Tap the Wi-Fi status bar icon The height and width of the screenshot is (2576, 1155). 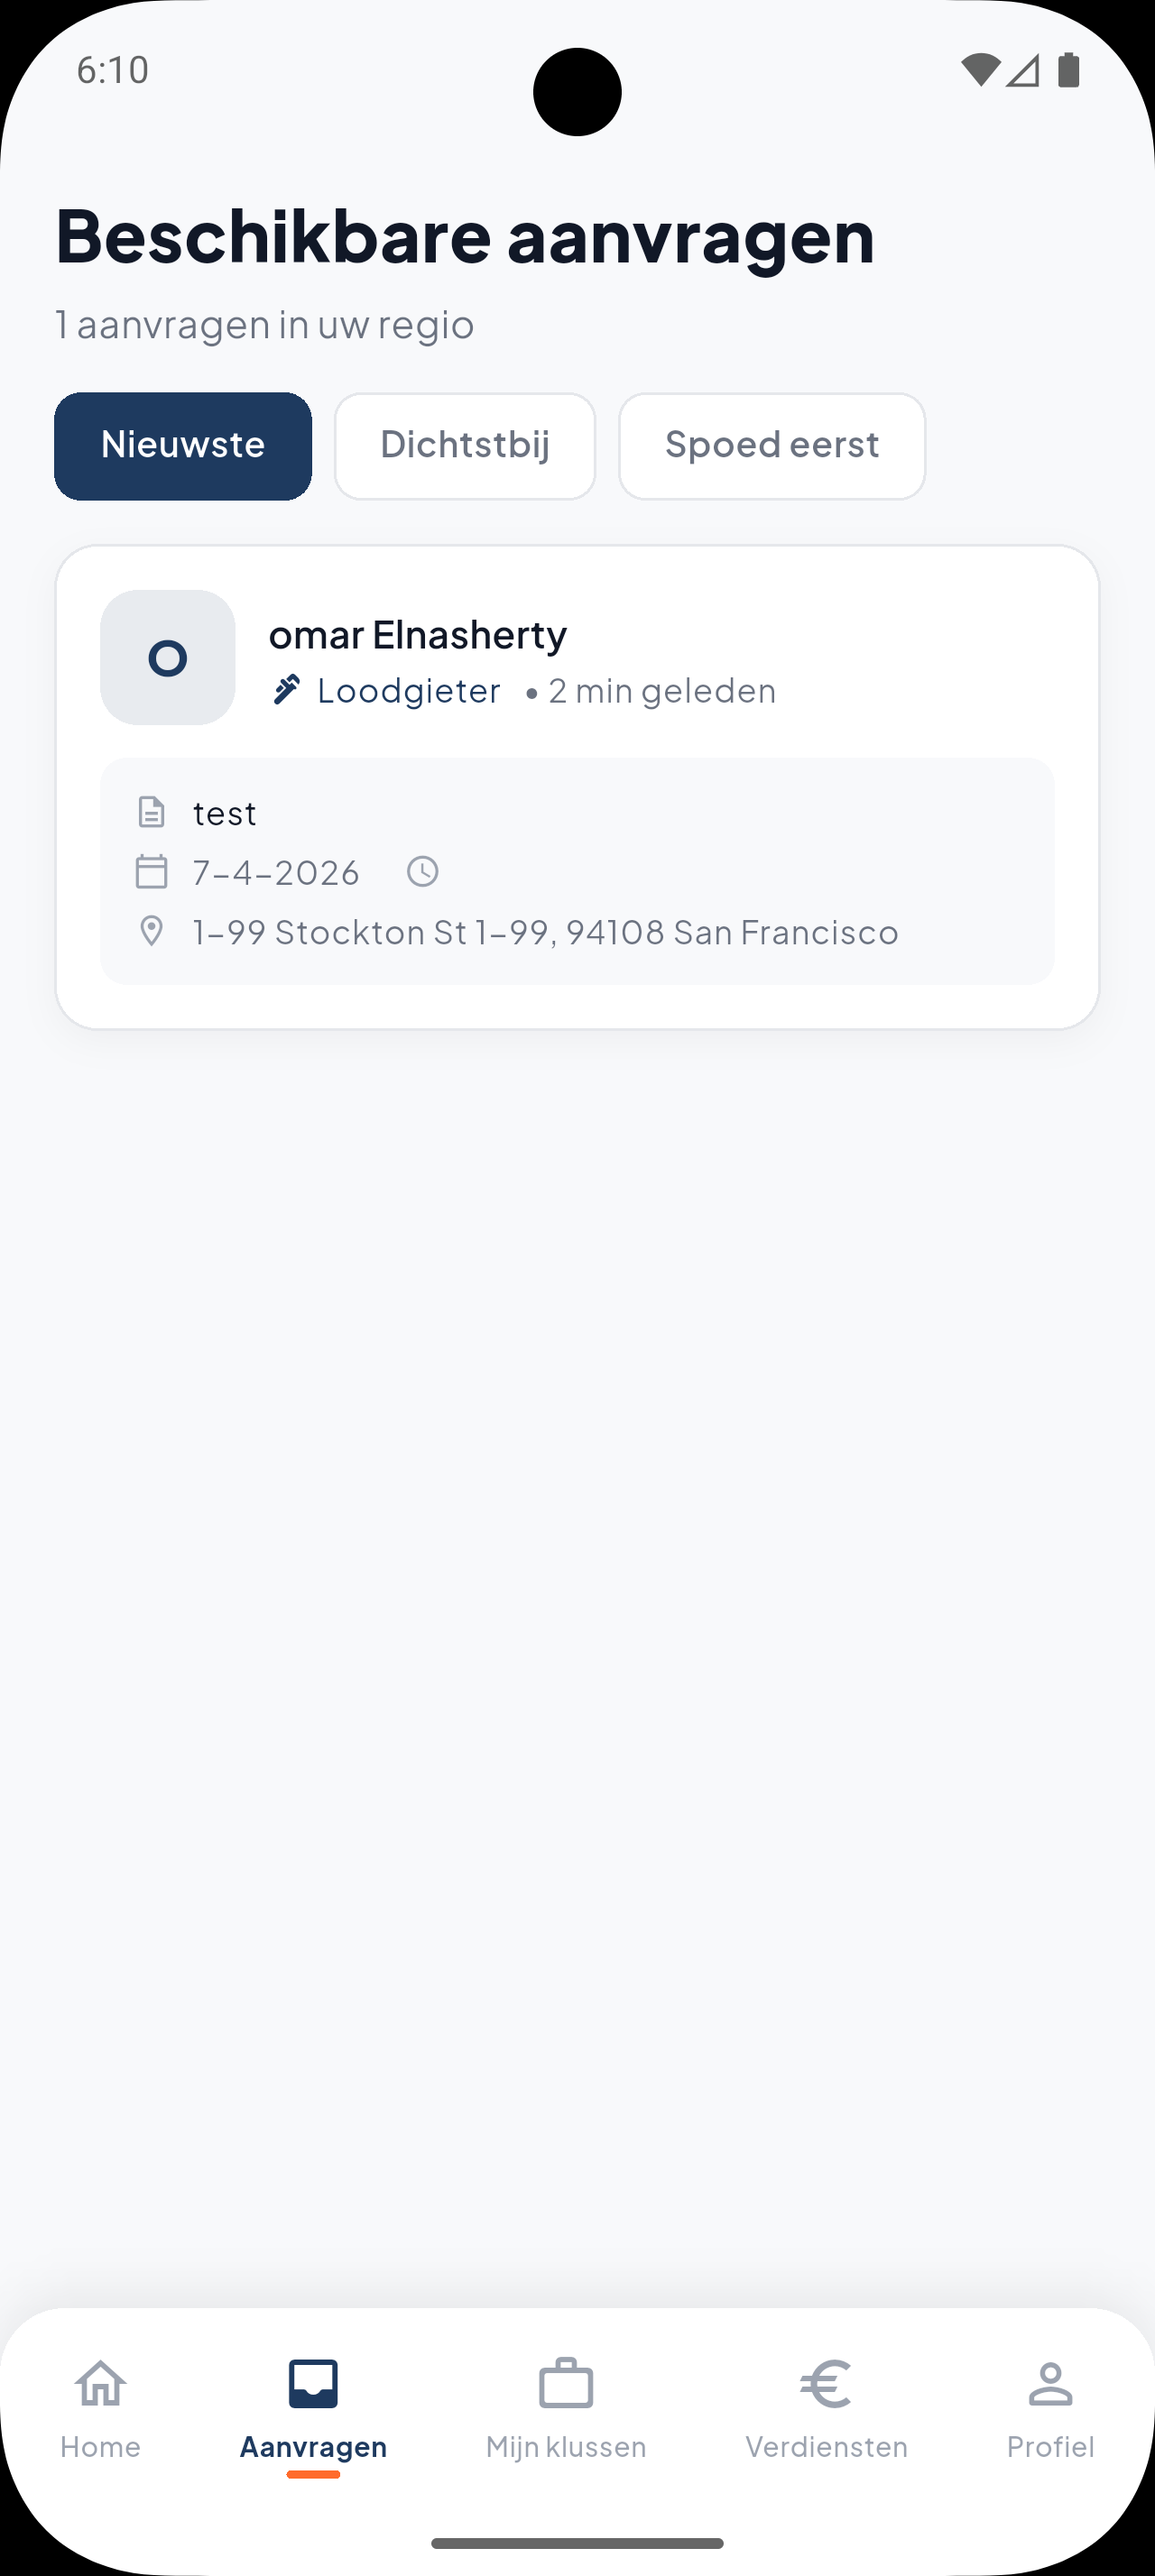click(x=980, y=70)
